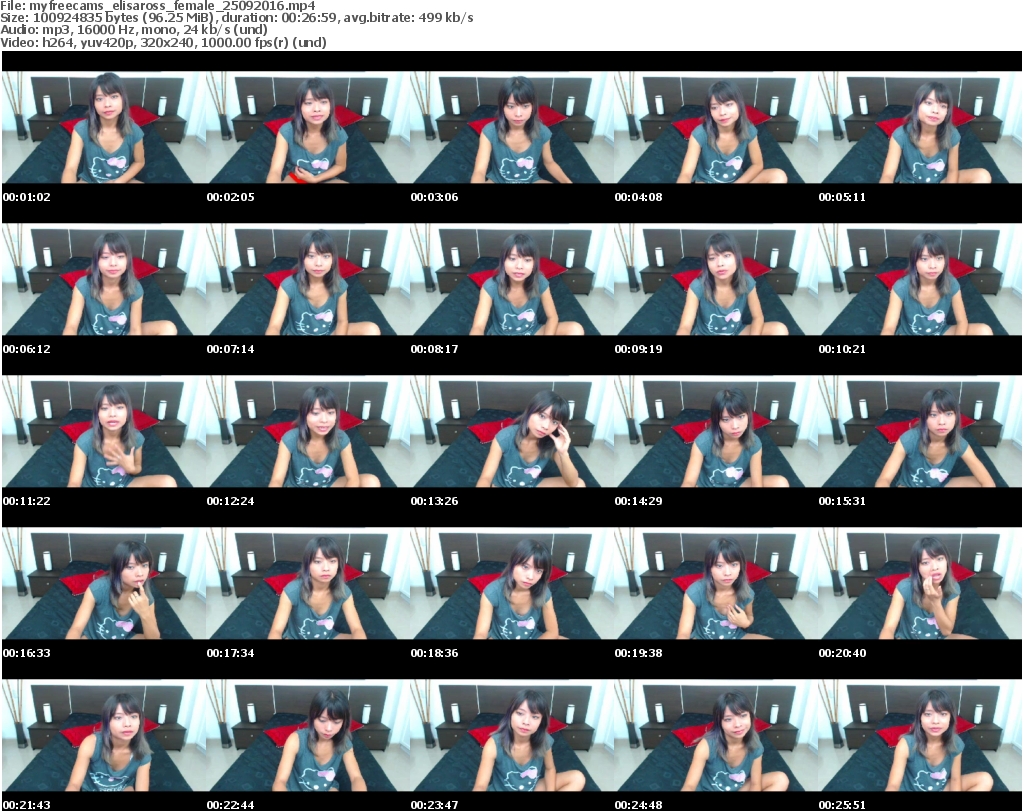
Task: Choose the preview above timestamp 00:19:38
Action: 716,584
